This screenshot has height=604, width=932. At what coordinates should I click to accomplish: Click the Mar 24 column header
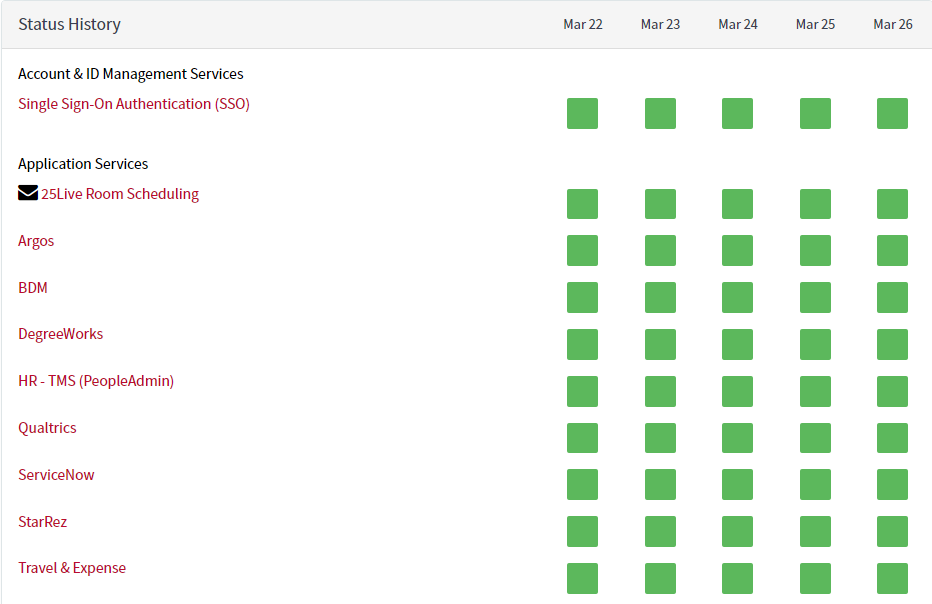tap(738, 24)
